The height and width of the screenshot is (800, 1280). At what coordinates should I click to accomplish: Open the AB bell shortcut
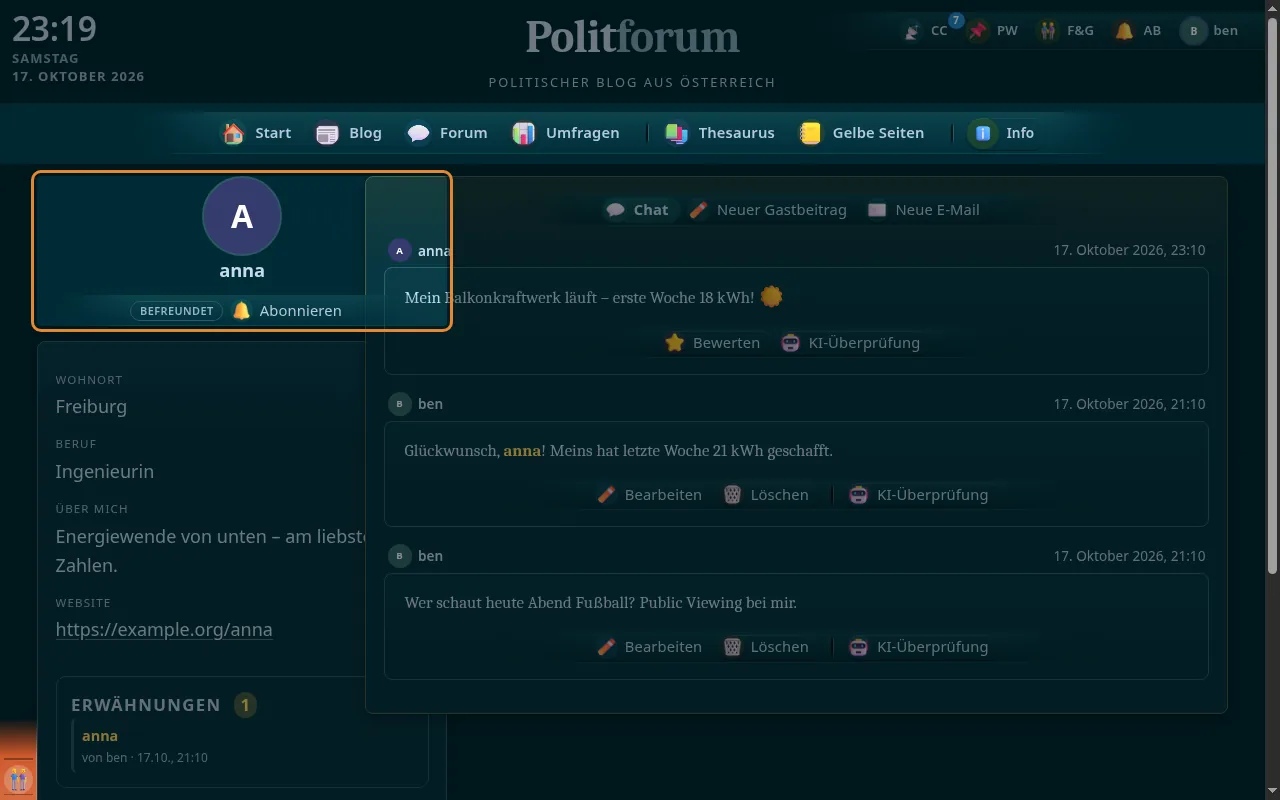[1138, 30]
